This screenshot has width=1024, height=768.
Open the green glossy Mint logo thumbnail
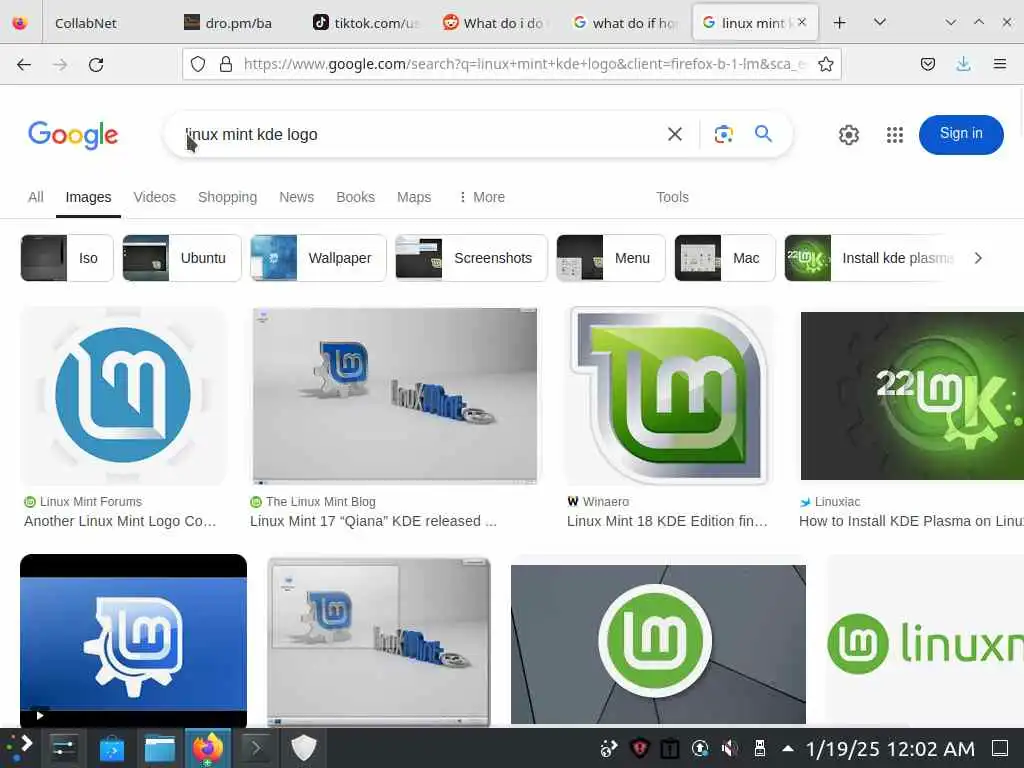[x=670, y=396]
